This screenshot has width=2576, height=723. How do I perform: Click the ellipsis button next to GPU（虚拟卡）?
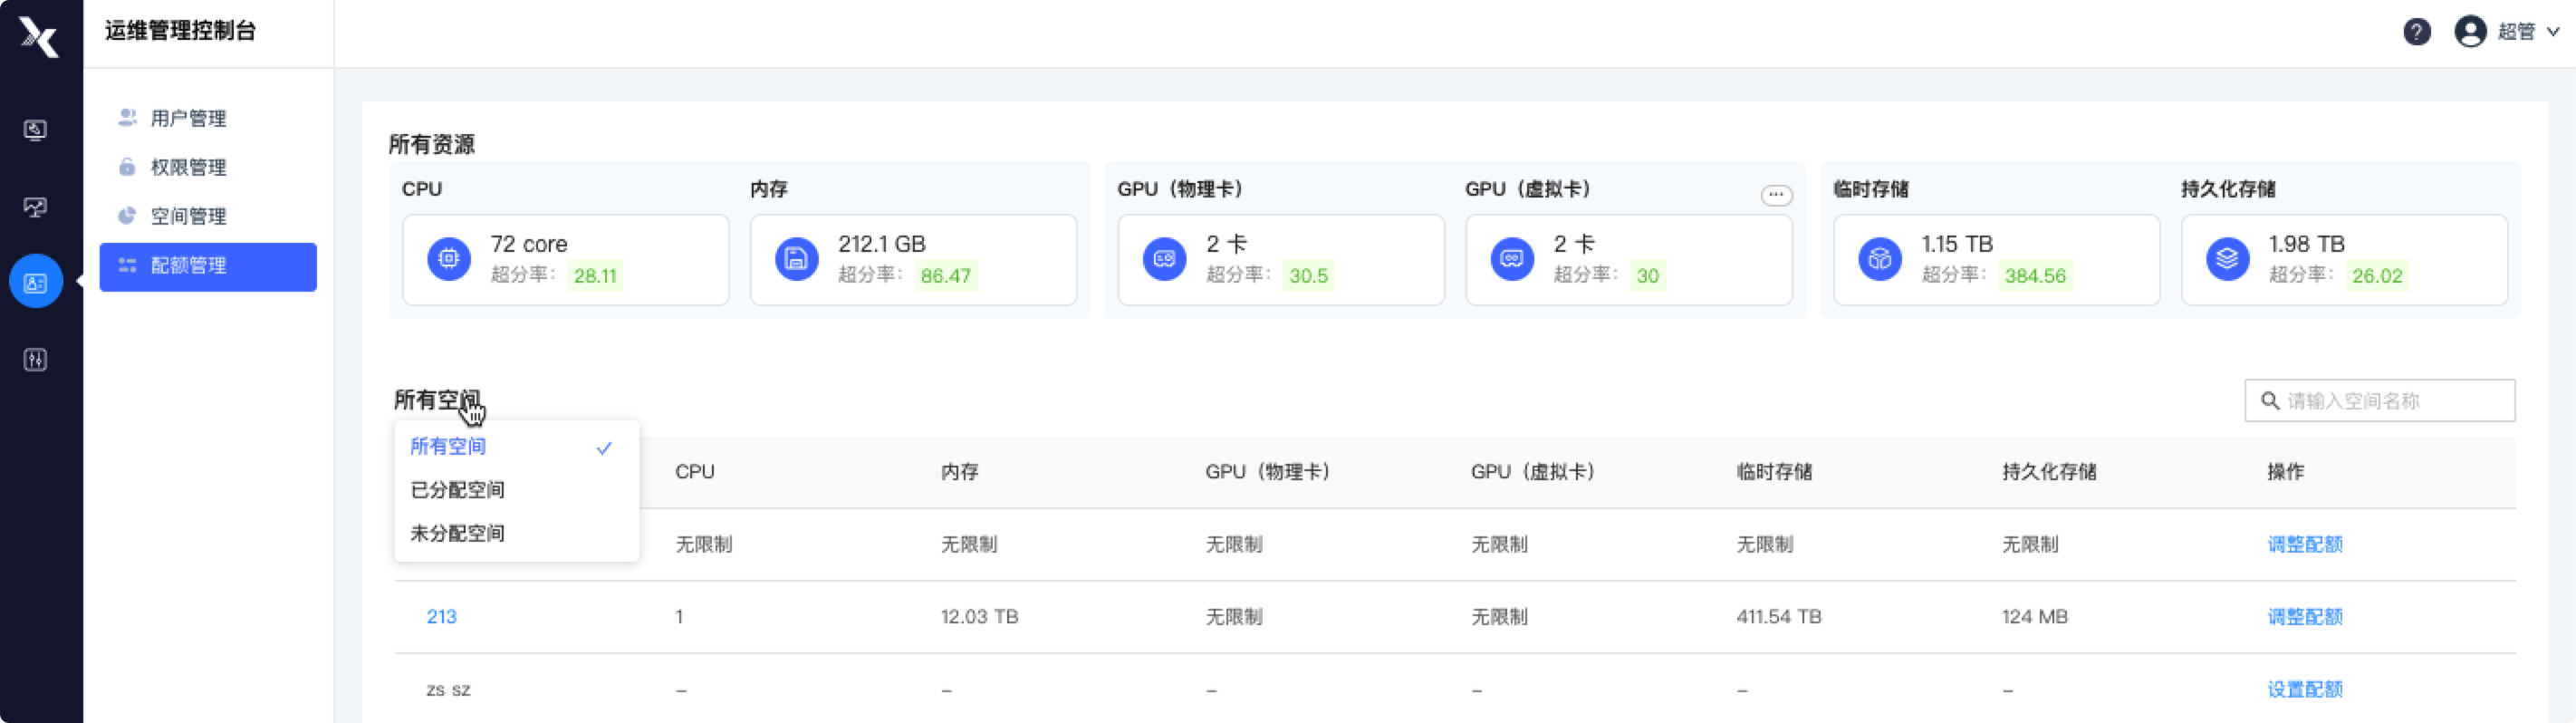click(1776, 195)
